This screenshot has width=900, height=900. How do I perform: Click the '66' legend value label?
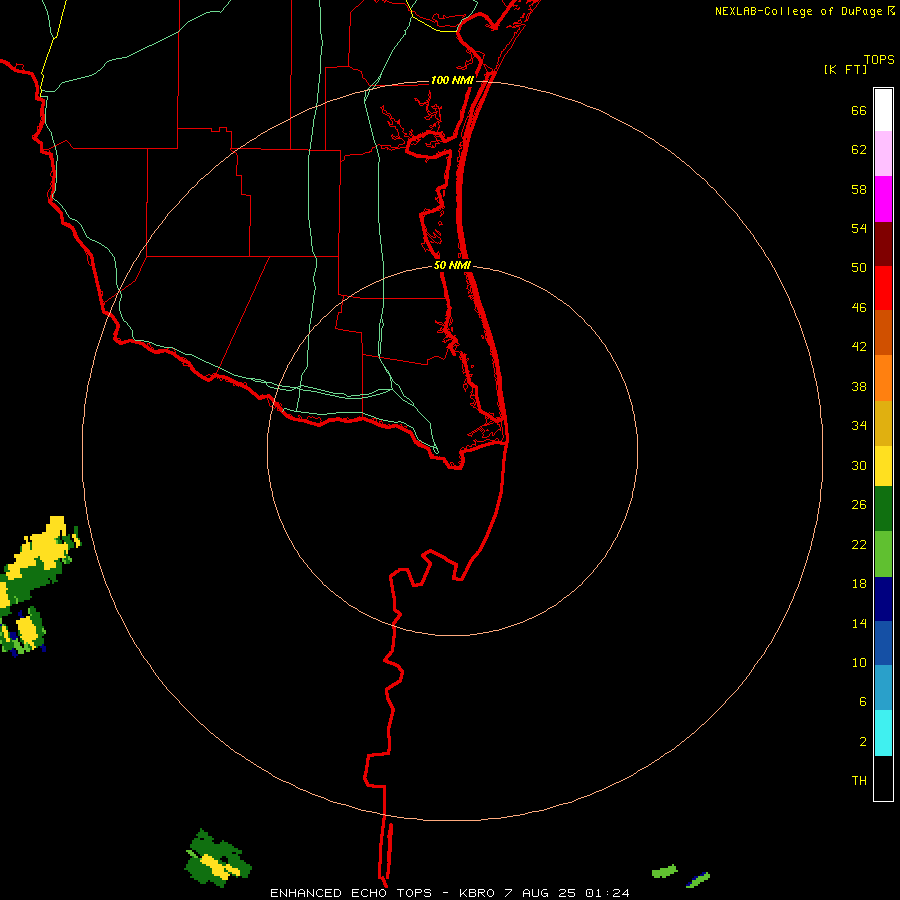pos(859,111)
